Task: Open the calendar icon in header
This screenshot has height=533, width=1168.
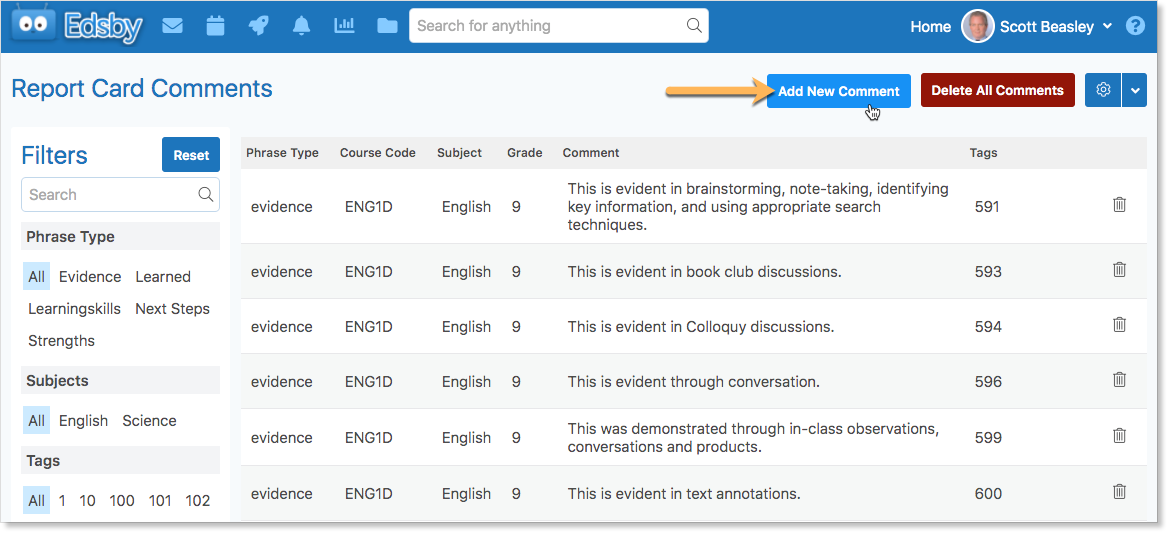Action: [x=215, y=26]
